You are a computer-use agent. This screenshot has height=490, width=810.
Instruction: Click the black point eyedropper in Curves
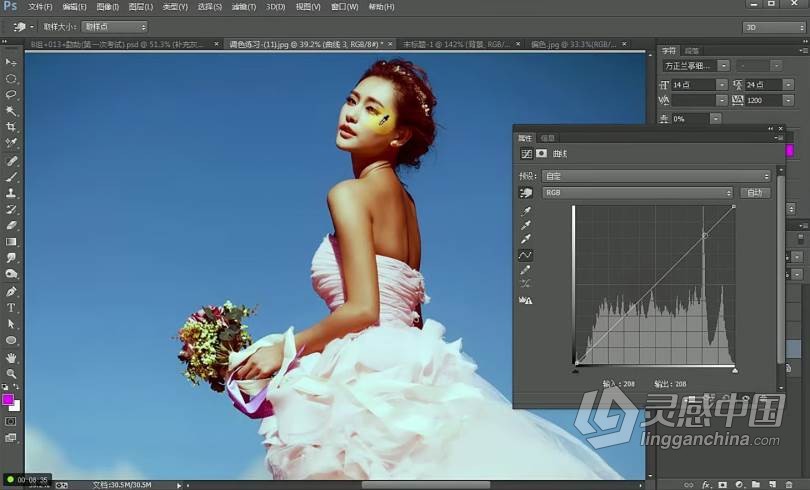[526, 211]
